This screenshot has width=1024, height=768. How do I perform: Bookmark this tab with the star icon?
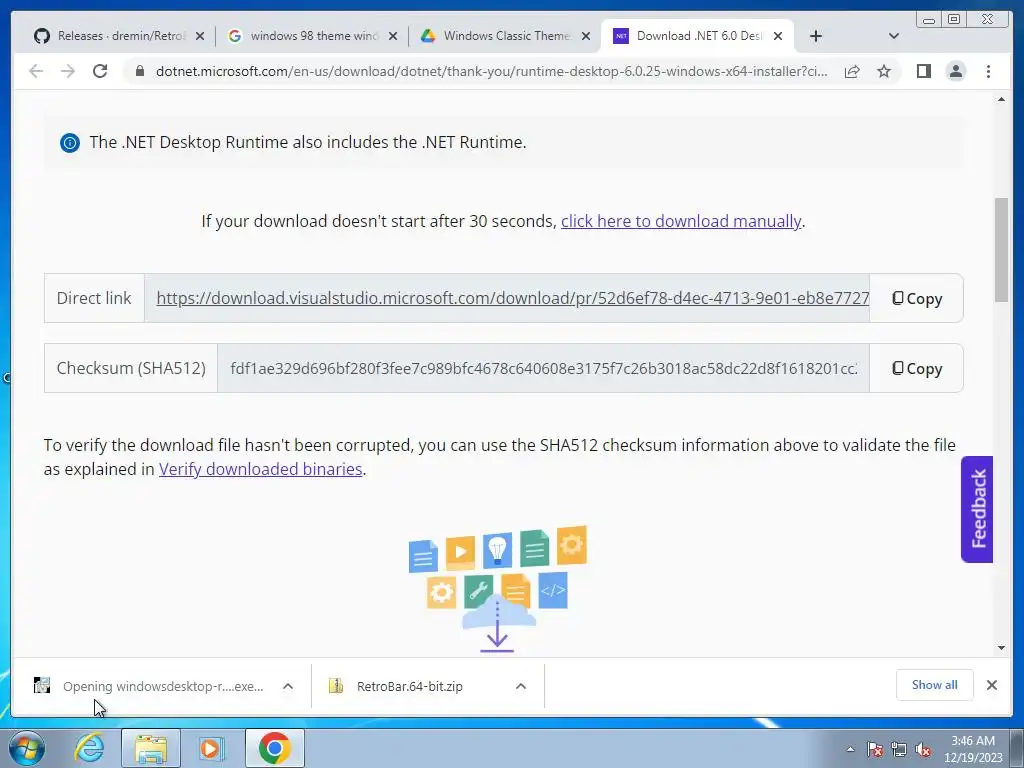884,71
